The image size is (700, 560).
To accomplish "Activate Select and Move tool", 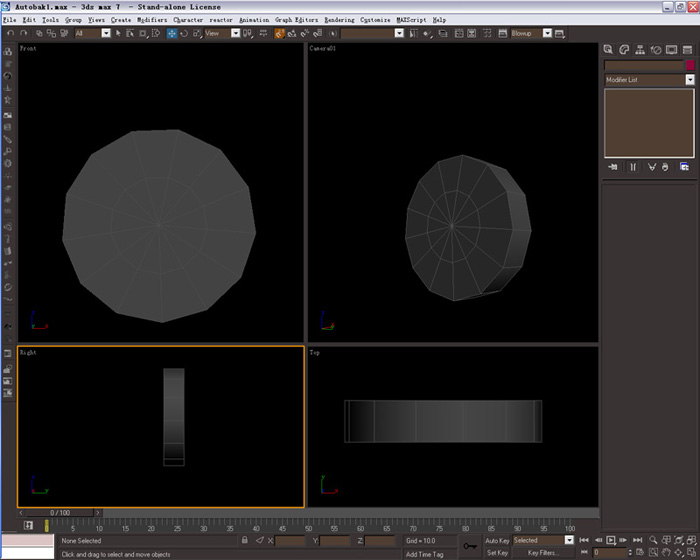I will pyautogui.click(x=172, y=33).
